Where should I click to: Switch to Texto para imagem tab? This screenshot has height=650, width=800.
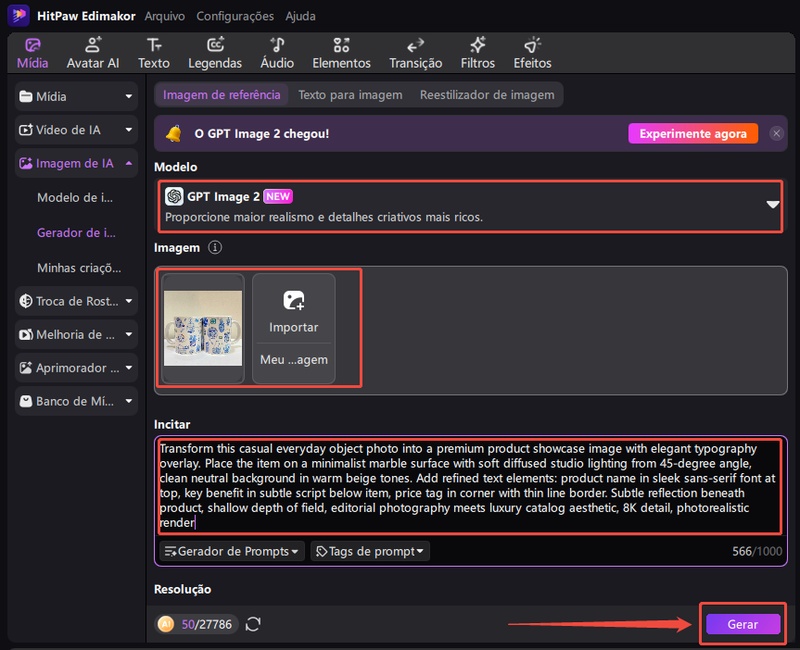click(x=350, y=95)
